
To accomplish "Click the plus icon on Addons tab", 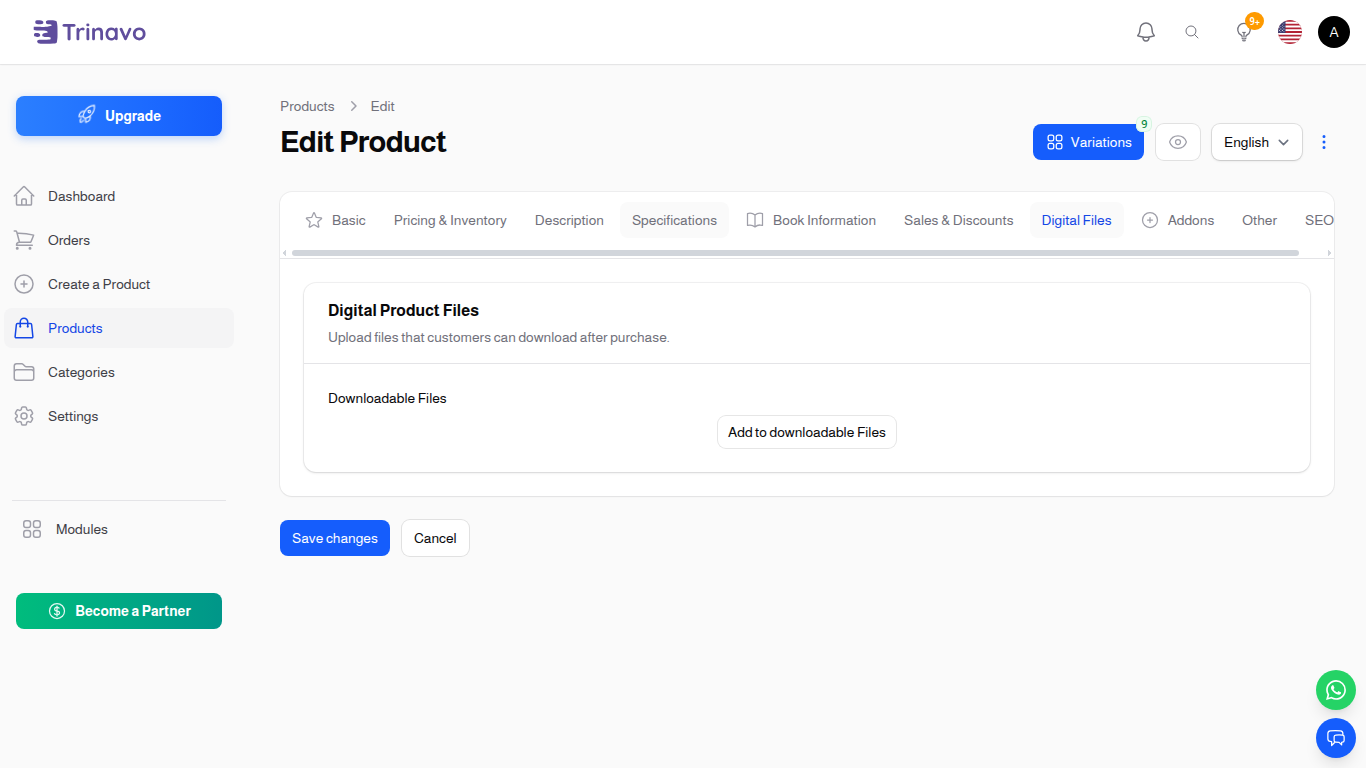I will click(x=1150, y=220).
